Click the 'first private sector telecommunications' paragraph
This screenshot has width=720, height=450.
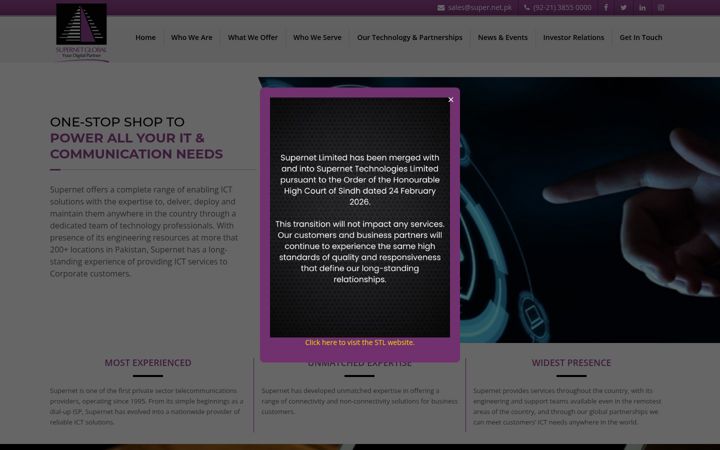146,406
